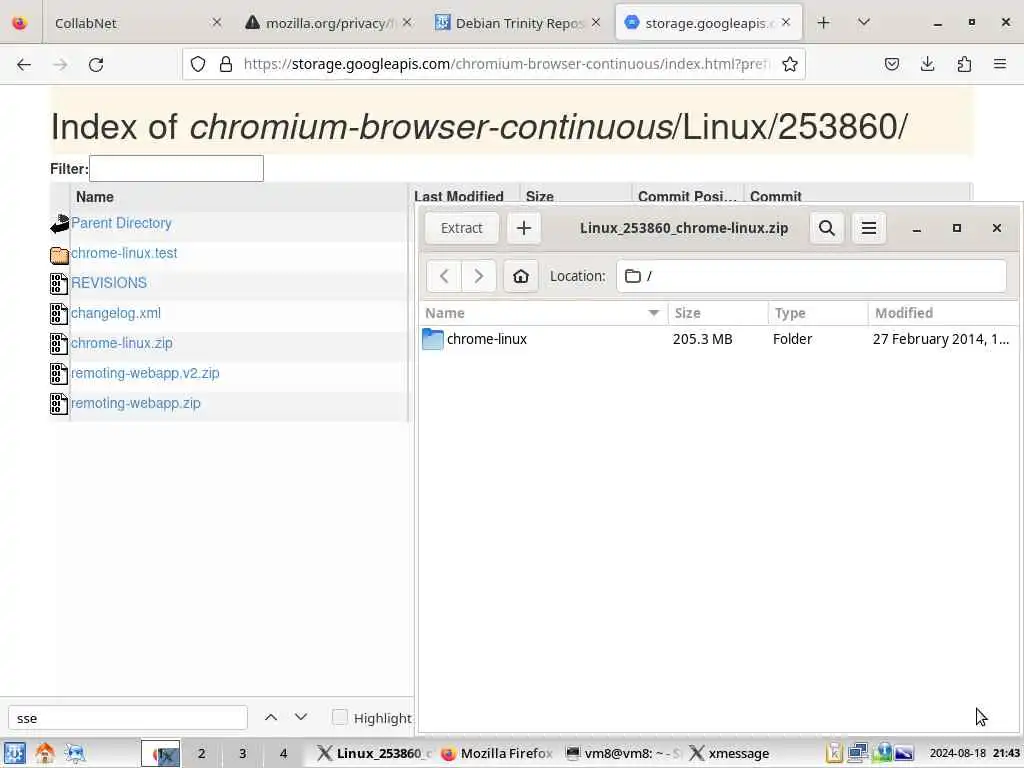Click the taskbar home folder icon

pyautogui.click(x=45, y=754)
